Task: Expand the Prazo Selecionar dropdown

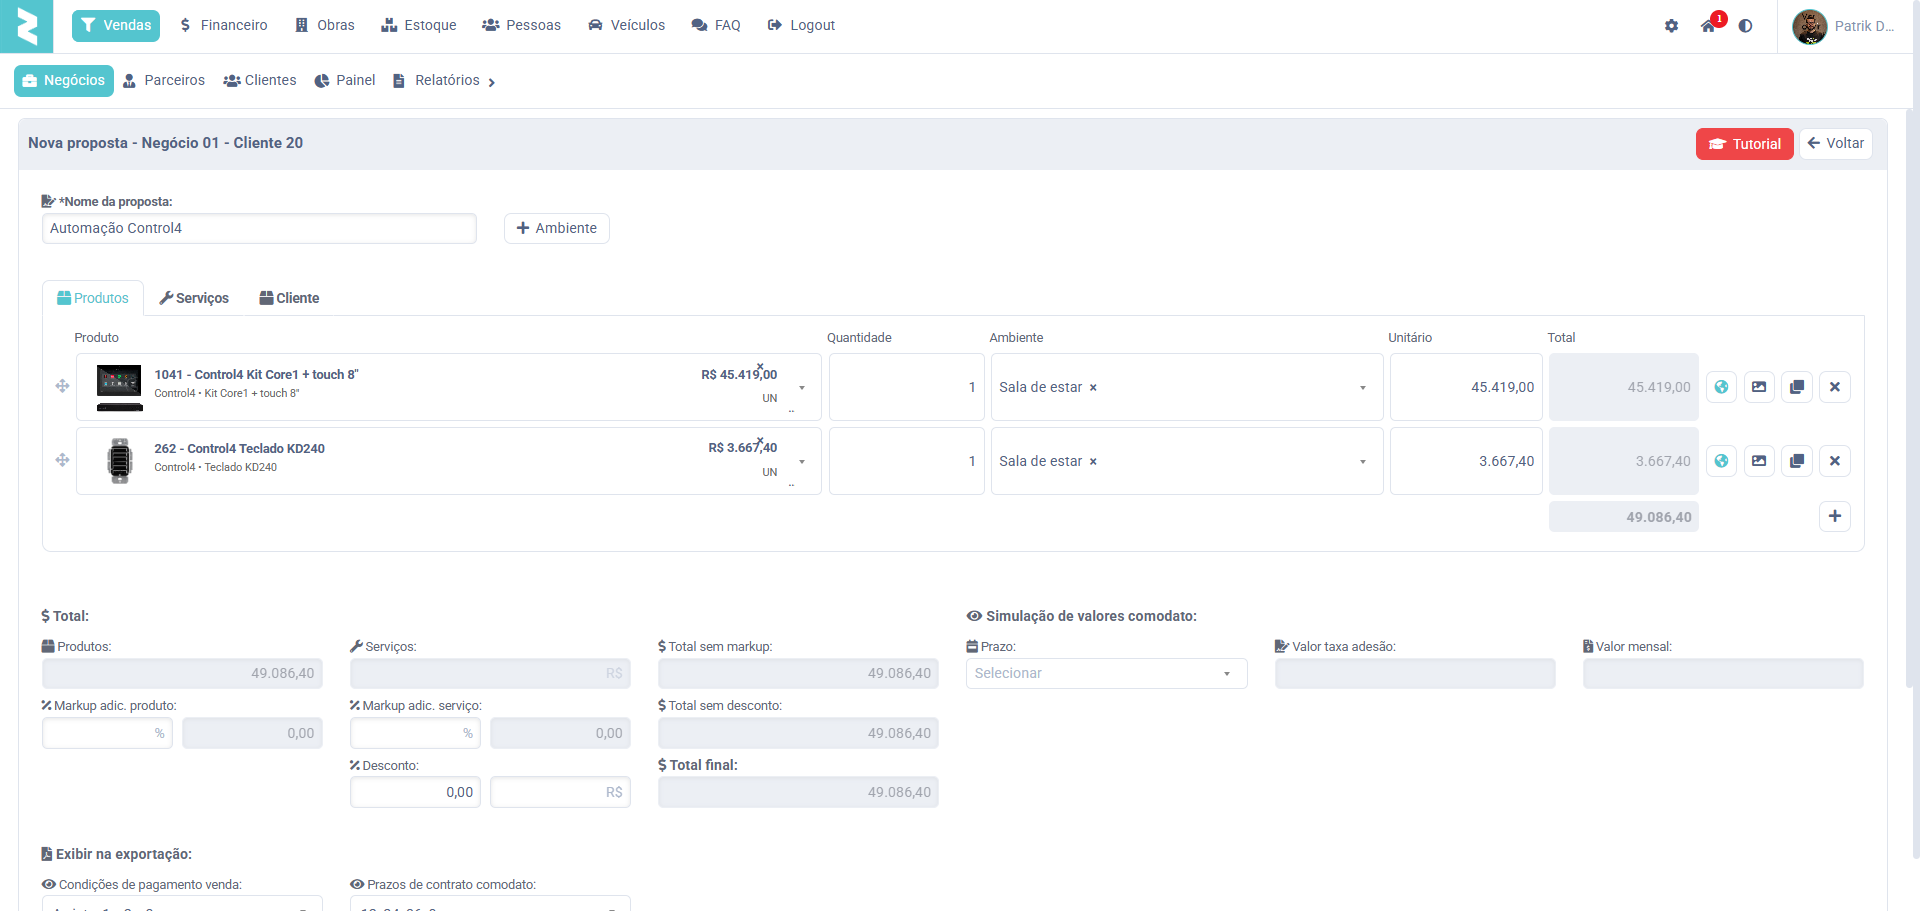Action: [1106, 673]
